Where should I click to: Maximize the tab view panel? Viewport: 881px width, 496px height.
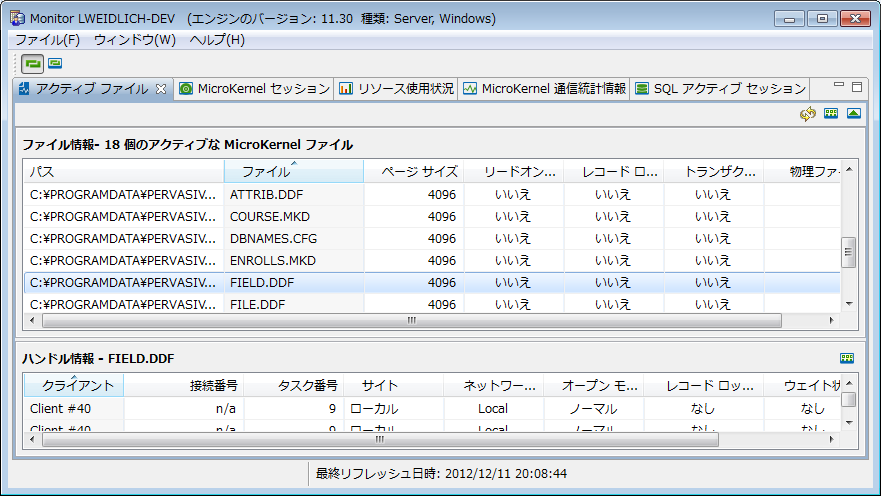[856, 87]
